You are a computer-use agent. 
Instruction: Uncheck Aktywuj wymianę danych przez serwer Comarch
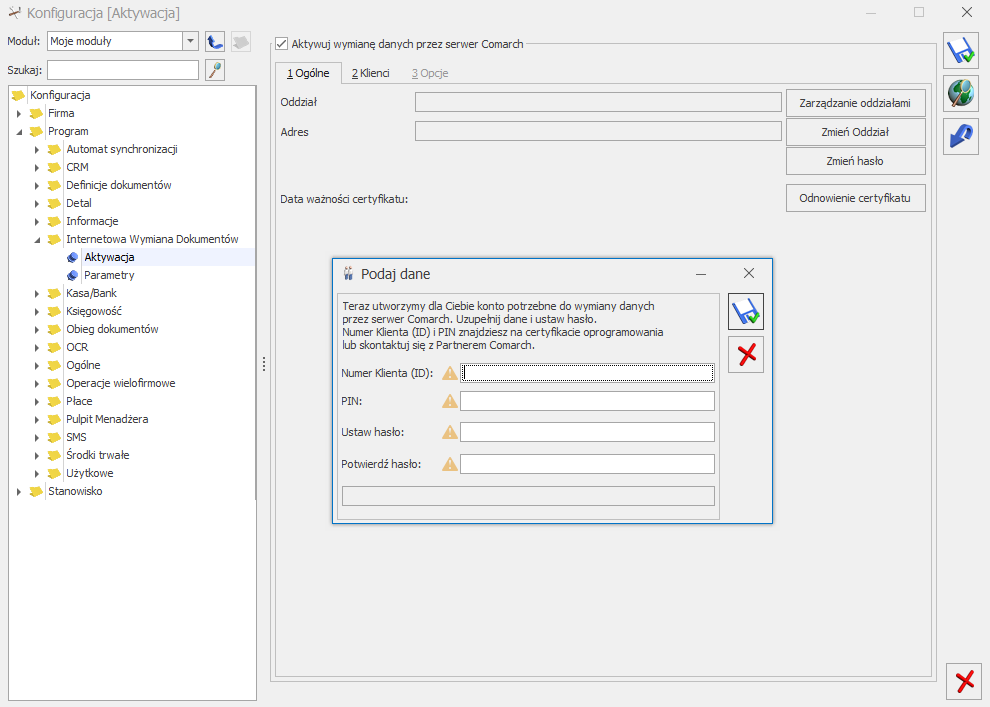pyautogui.click(x=281, y=44)
